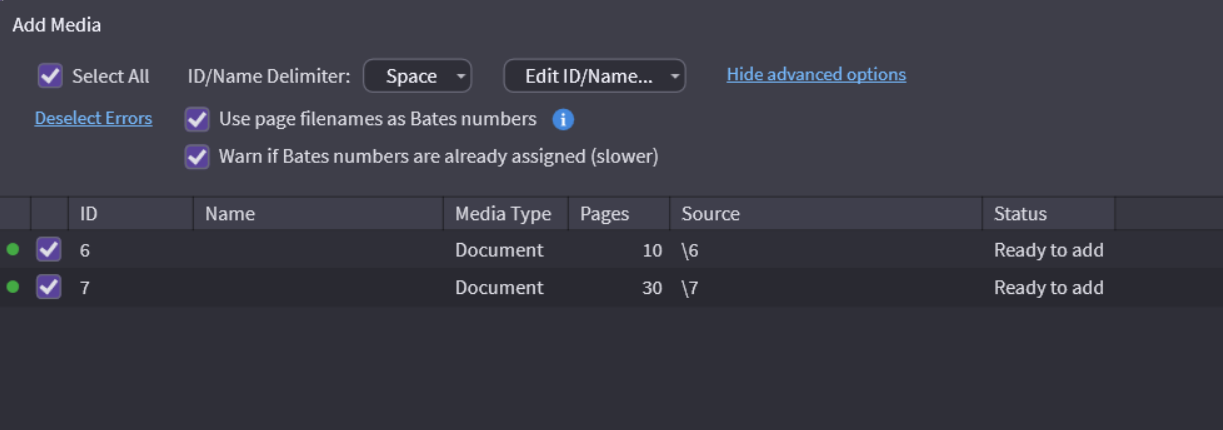Sort by the Media Type column header
Image resolution: width=1223 pixels, height=430 pixels.
(504, 214)
